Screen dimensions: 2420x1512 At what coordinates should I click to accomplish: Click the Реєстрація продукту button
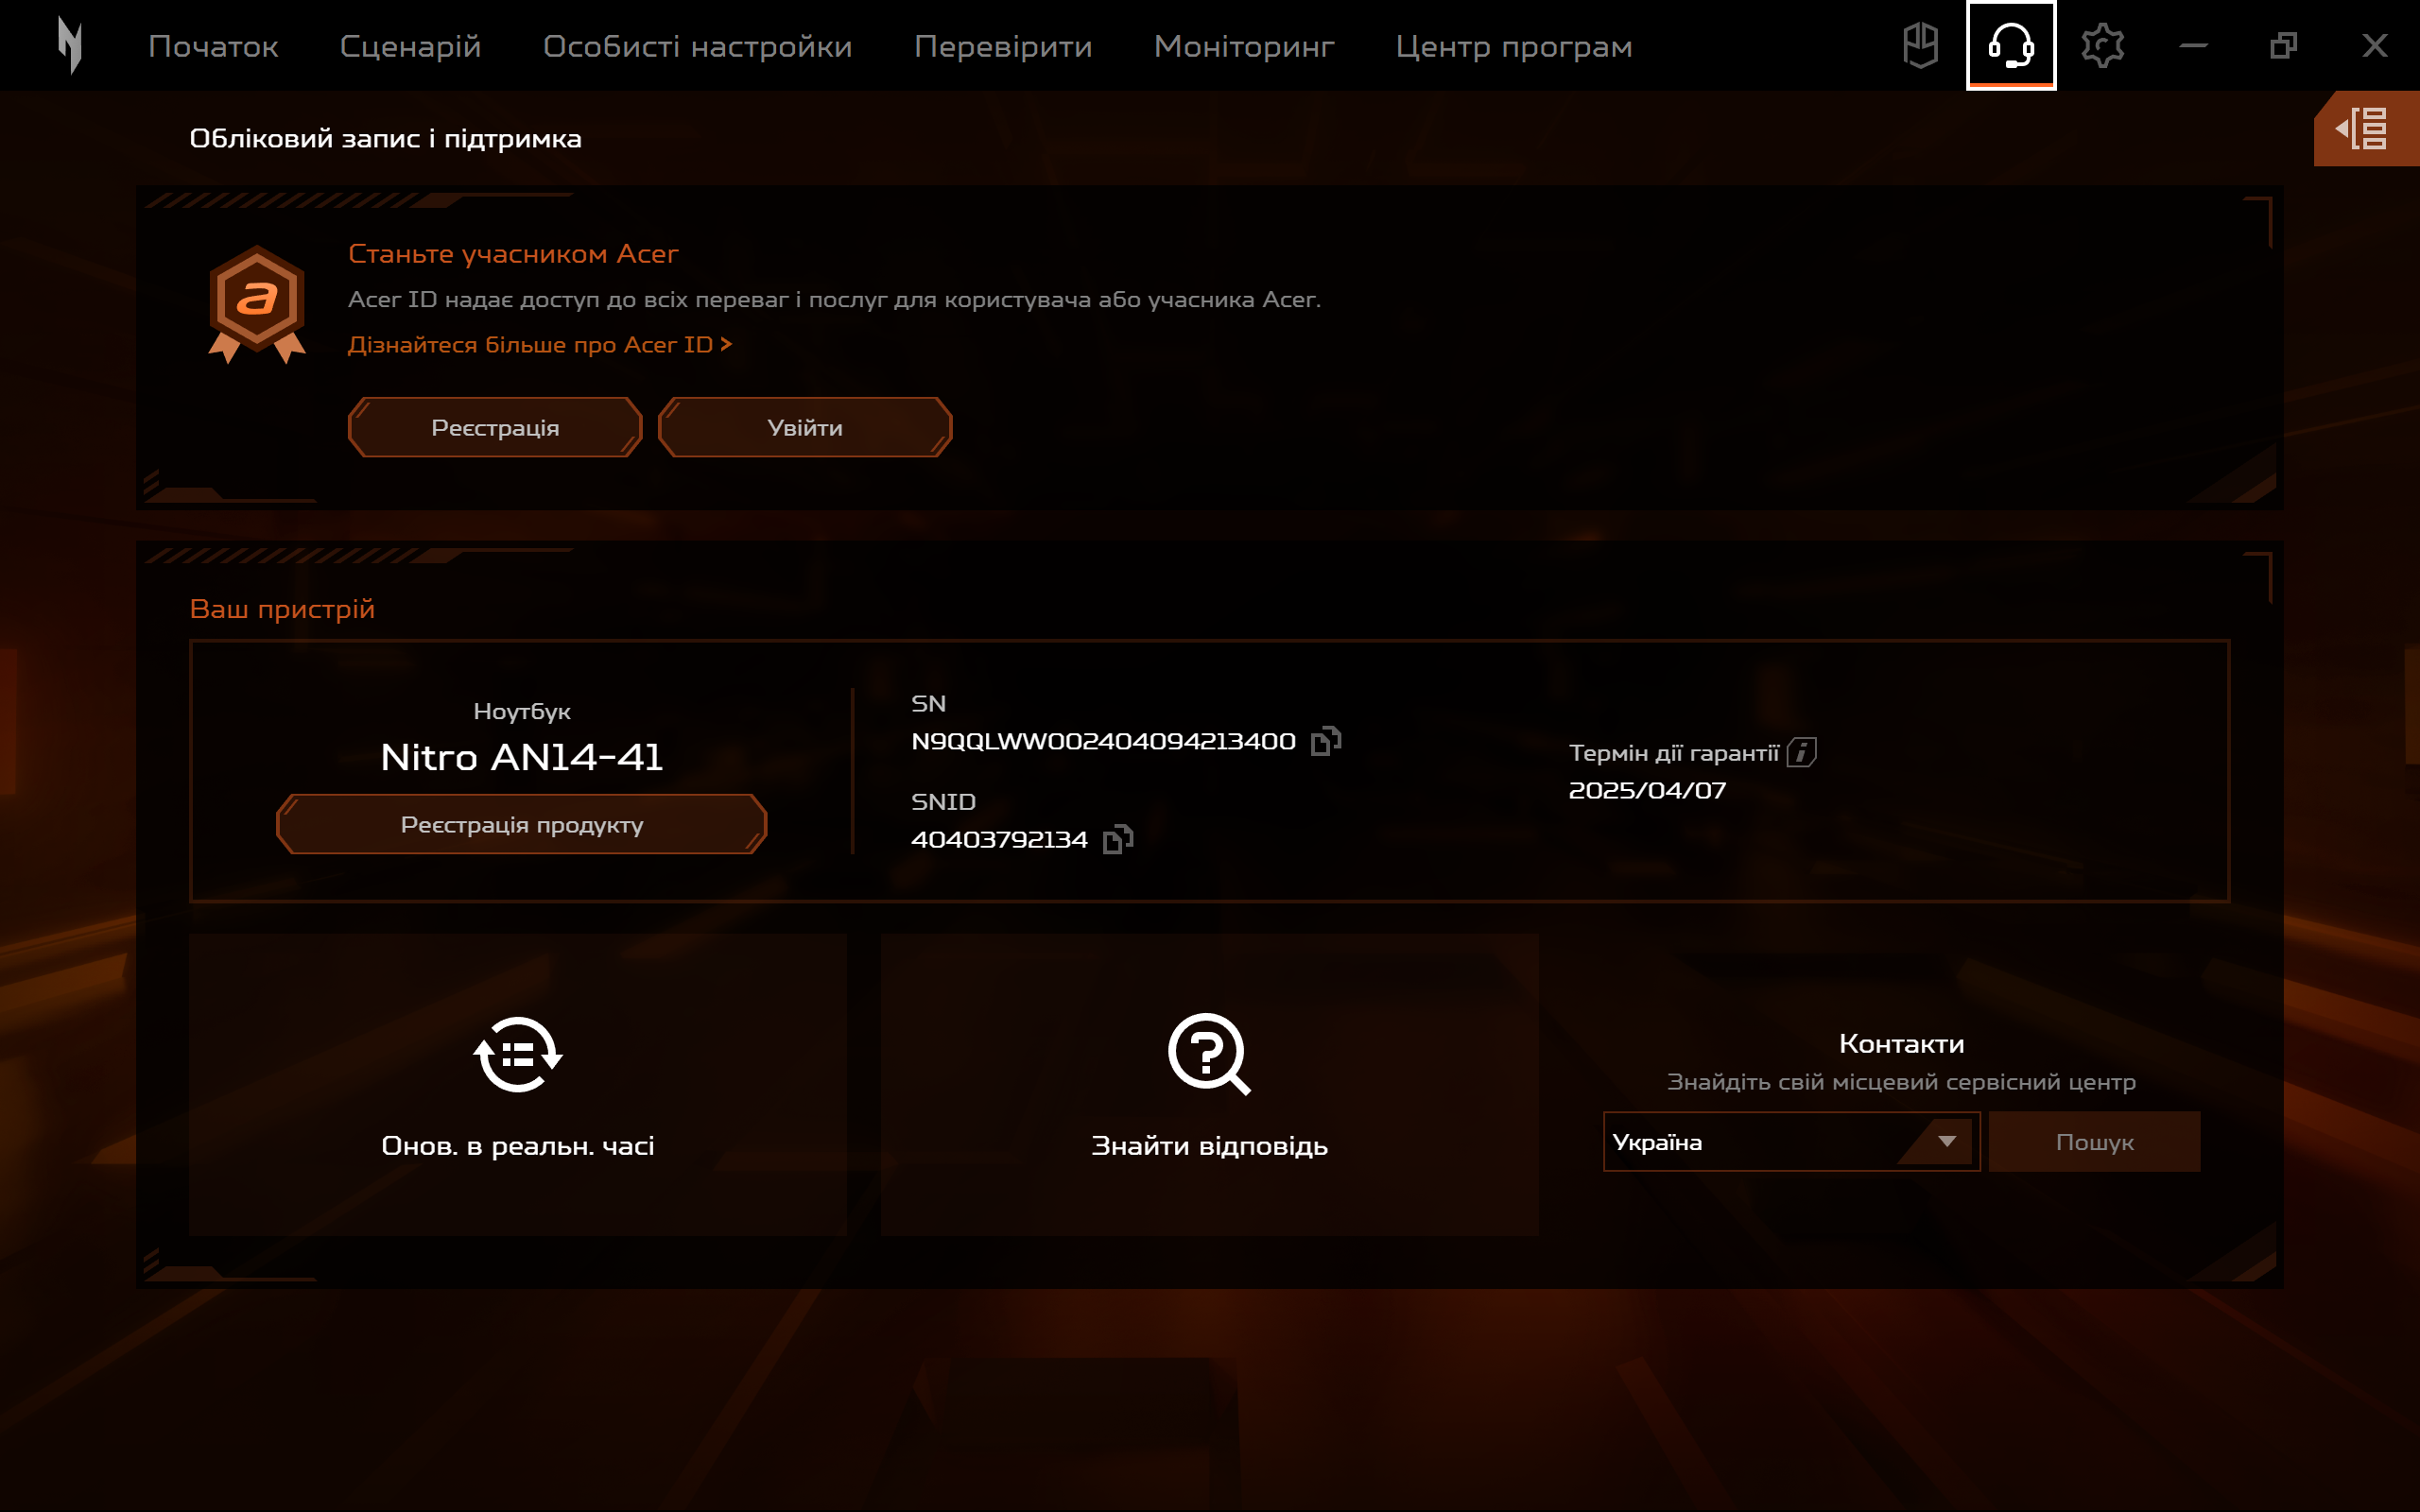point(521,824)
